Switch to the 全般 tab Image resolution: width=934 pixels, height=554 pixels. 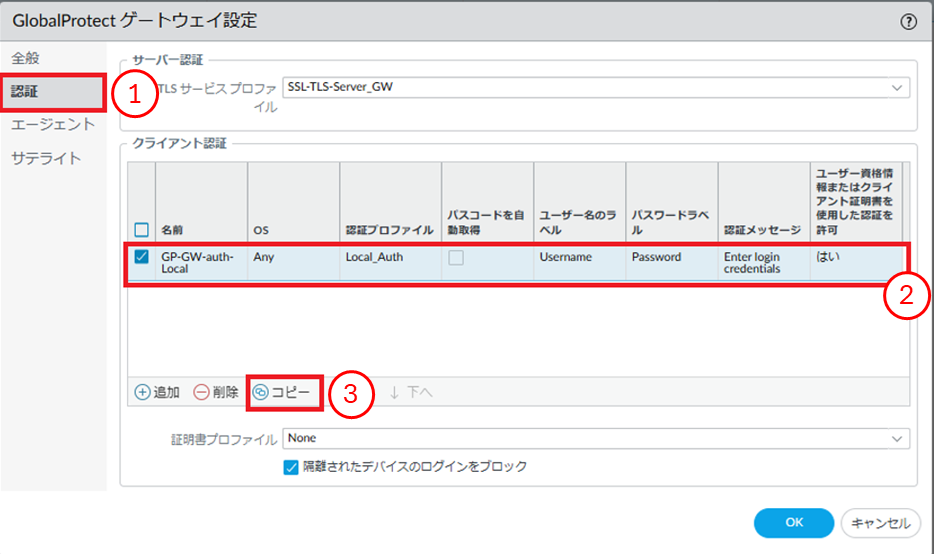(26, 58)
